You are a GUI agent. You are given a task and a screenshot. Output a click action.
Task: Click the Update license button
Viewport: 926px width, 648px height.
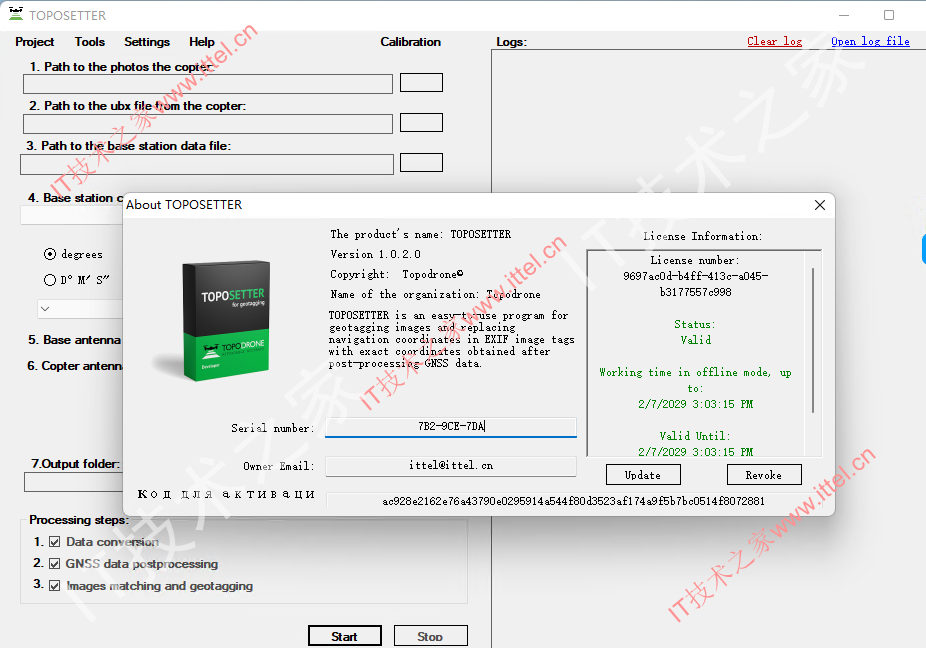pos(643,475)
